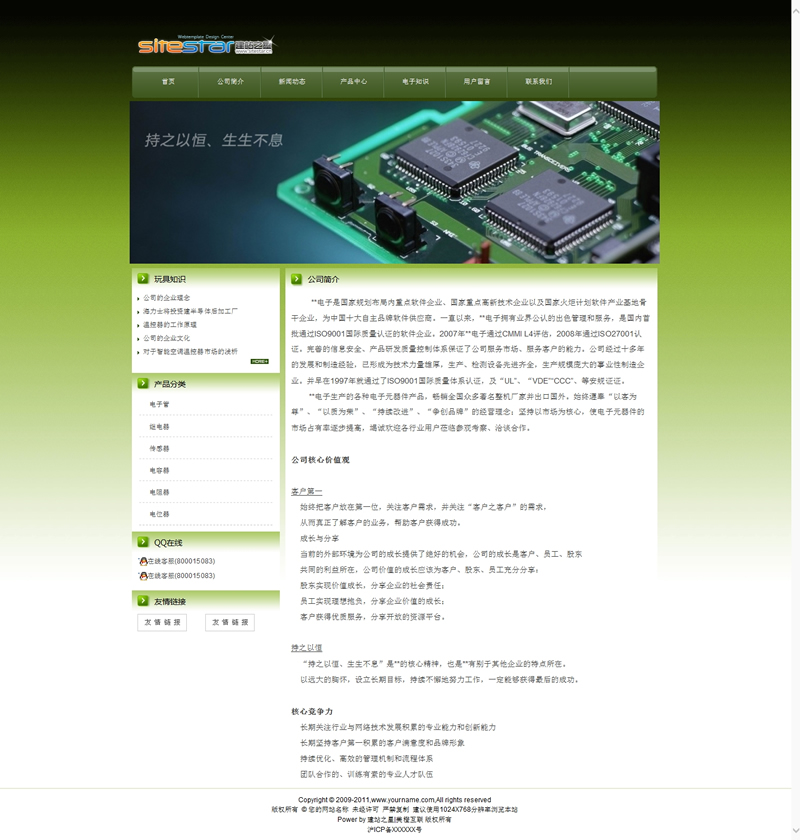This screenshot has width=800, height=840.
Task: Click the circuit board banner image
Action: click(x=394, y=182)
